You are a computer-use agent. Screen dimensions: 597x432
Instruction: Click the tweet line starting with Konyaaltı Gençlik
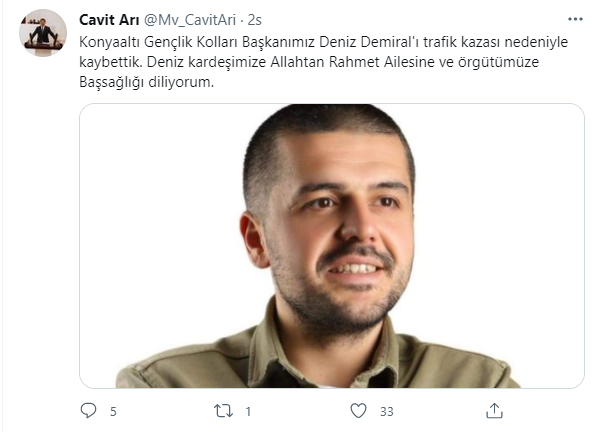pyautogui.click(x=323, y=42)
